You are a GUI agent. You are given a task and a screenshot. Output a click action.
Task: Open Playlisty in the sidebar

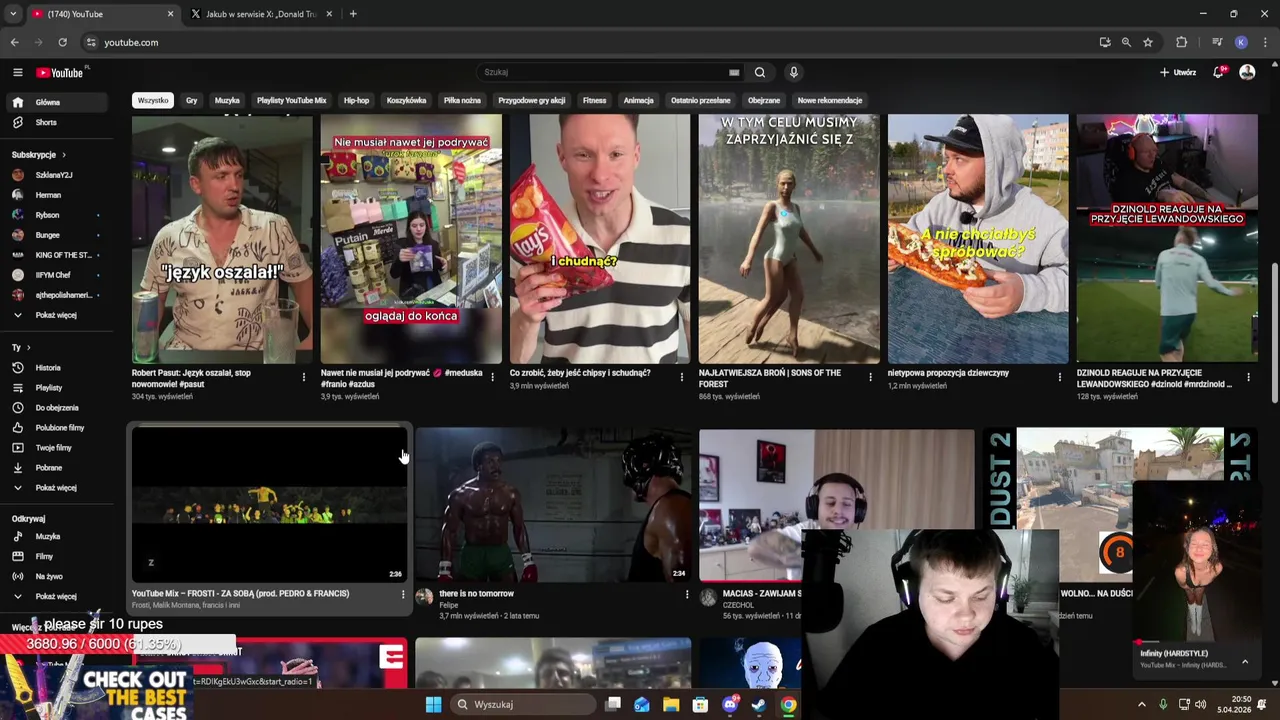(55, 387)
